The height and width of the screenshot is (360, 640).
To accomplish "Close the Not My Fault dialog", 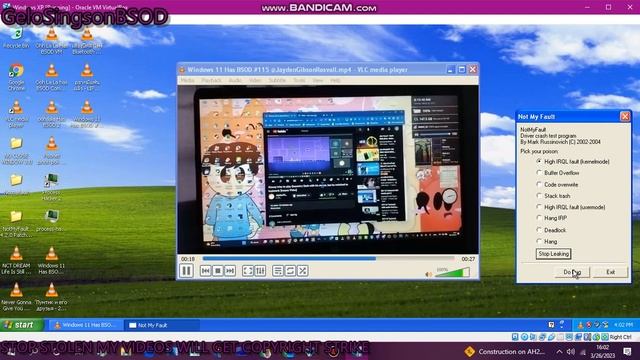I will coord(624,117).
